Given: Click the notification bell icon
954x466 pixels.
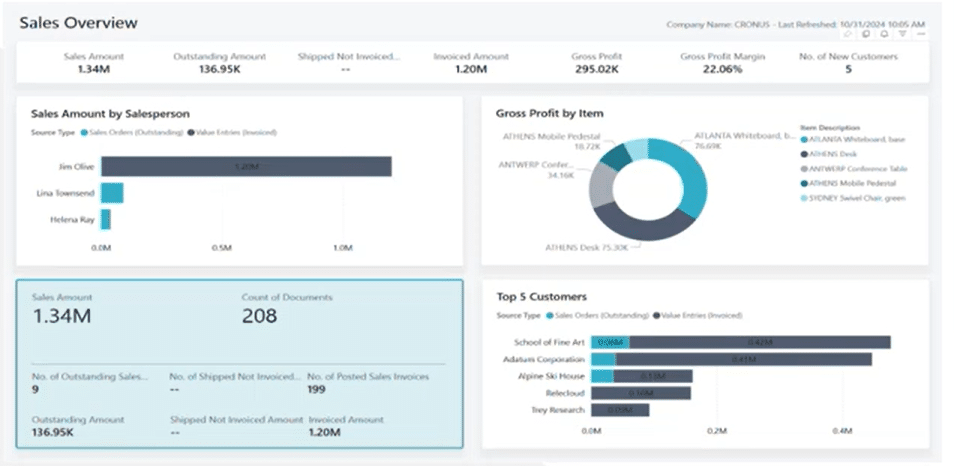Looking at the screenshot, I should click(884, 33).
